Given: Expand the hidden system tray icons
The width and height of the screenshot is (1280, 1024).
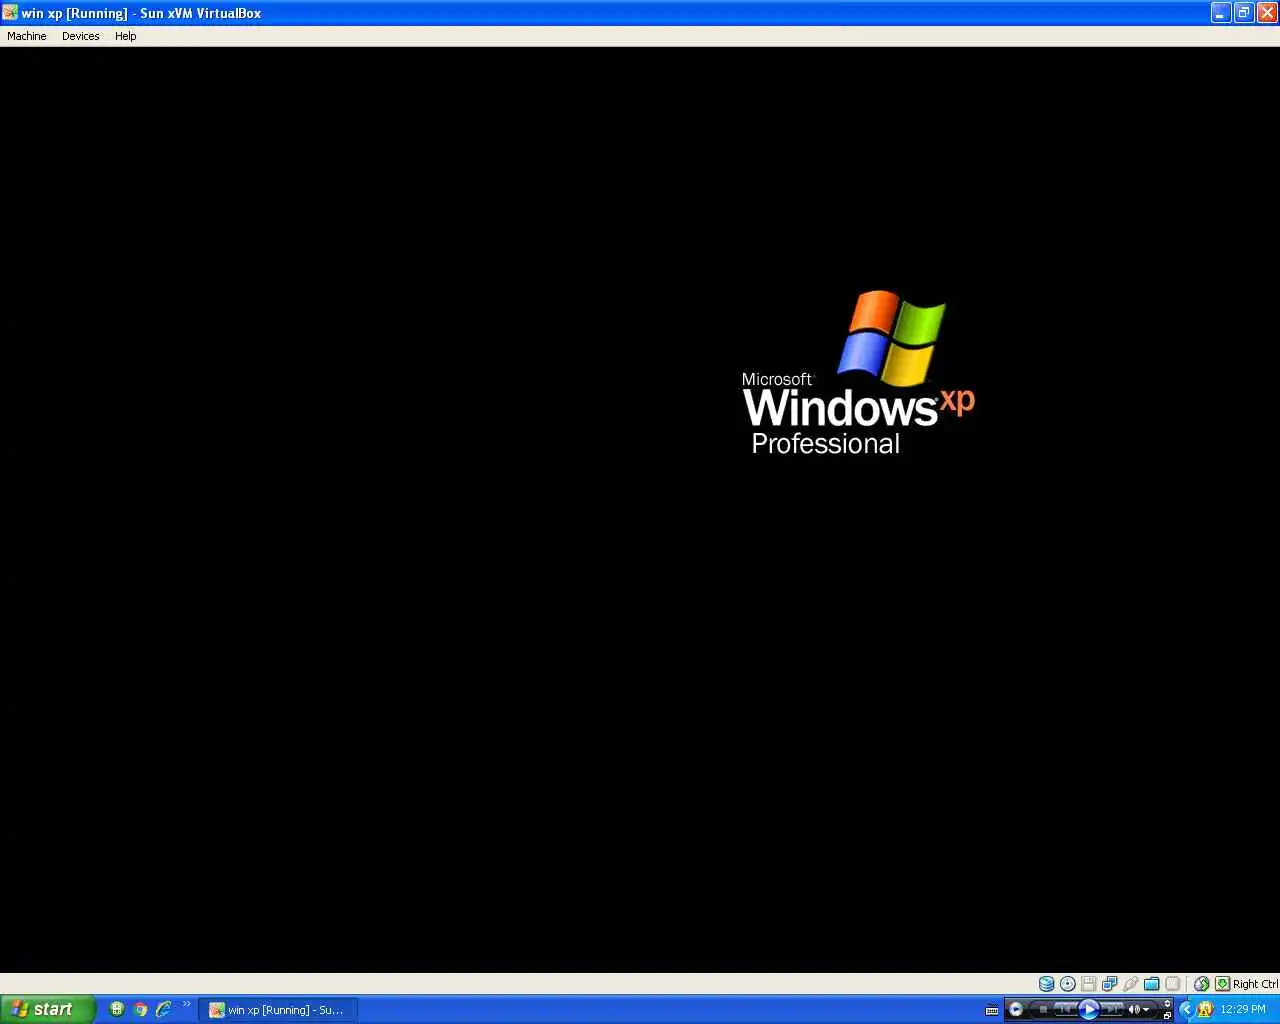Looking at the screenshot, I should tap(1187, 1009).
